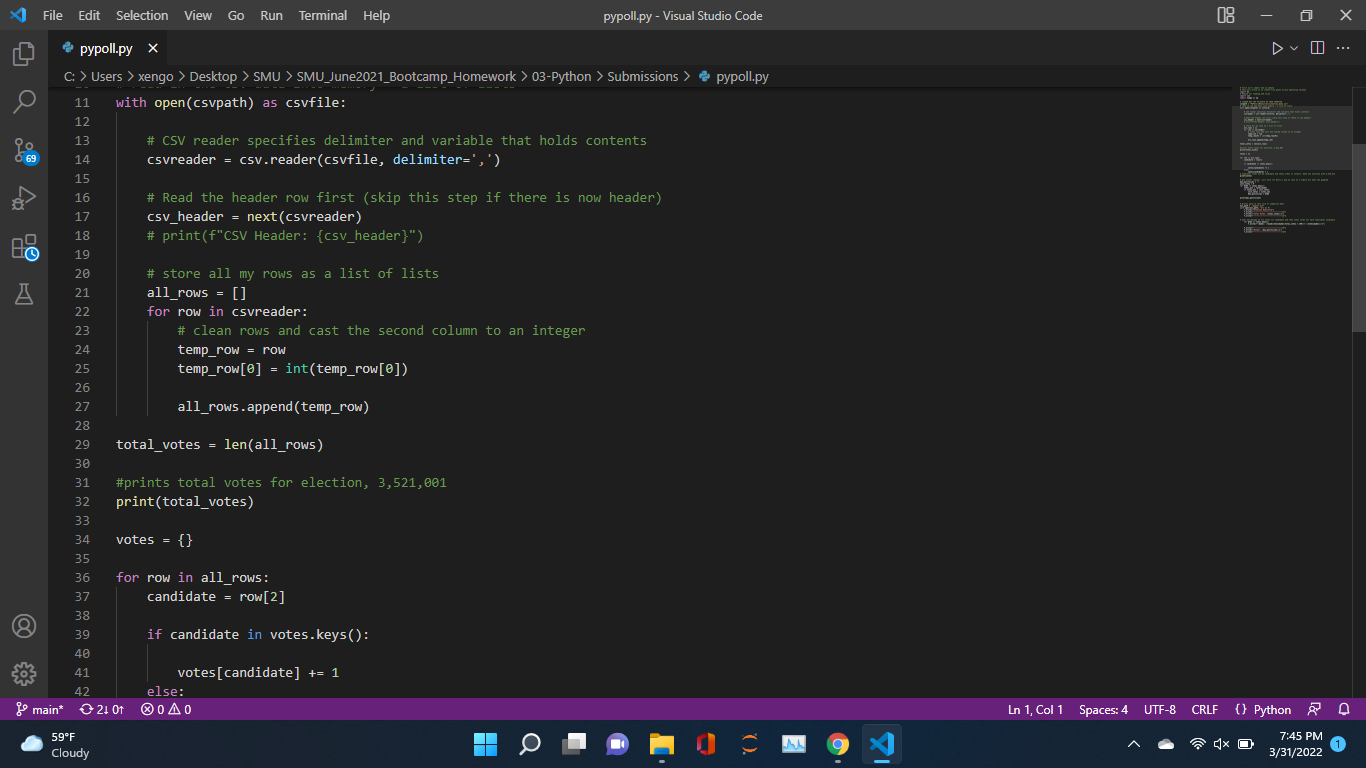
Task: Run the Python file with play button
Action: click(x=1277, y=48)
